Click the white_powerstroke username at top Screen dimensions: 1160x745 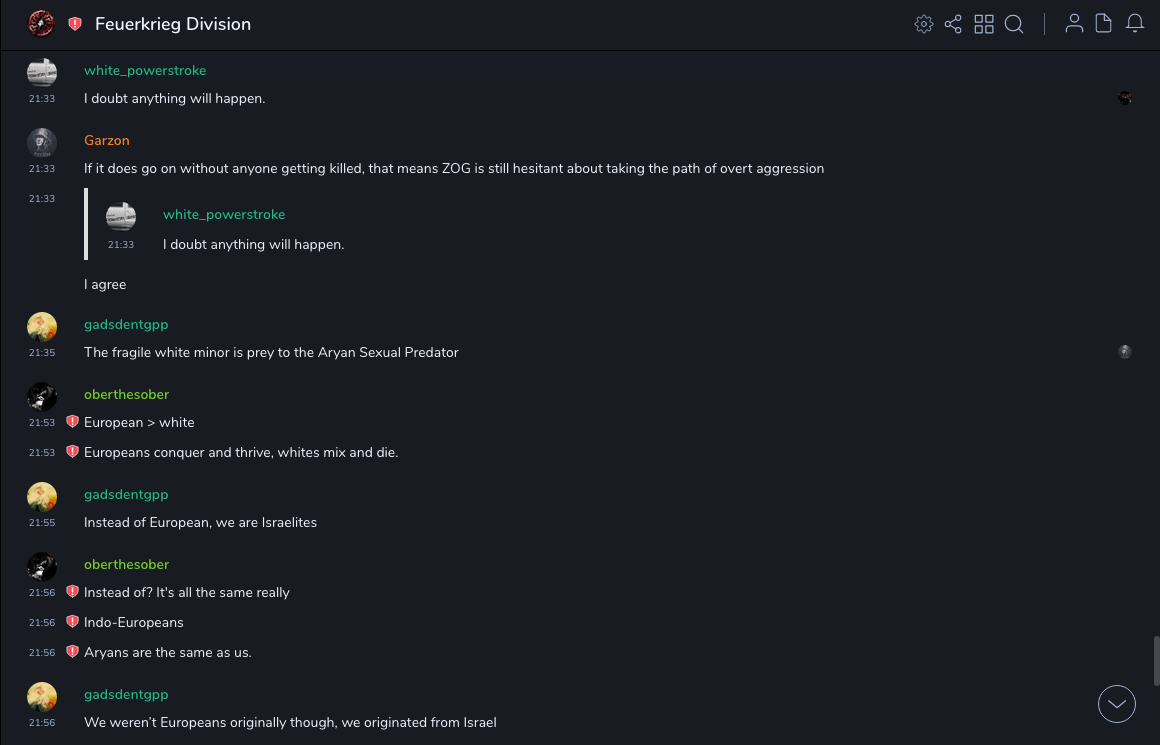pyautogui.click(x=145, y=70)
